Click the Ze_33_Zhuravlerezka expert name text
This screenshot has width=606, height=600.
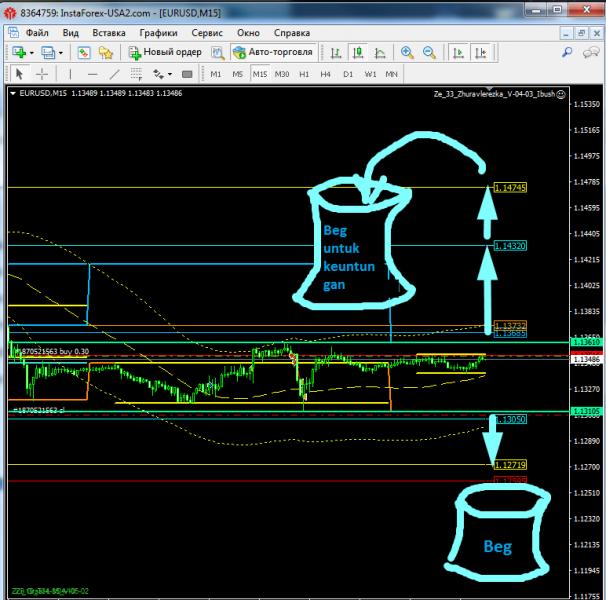pos(494,94)
